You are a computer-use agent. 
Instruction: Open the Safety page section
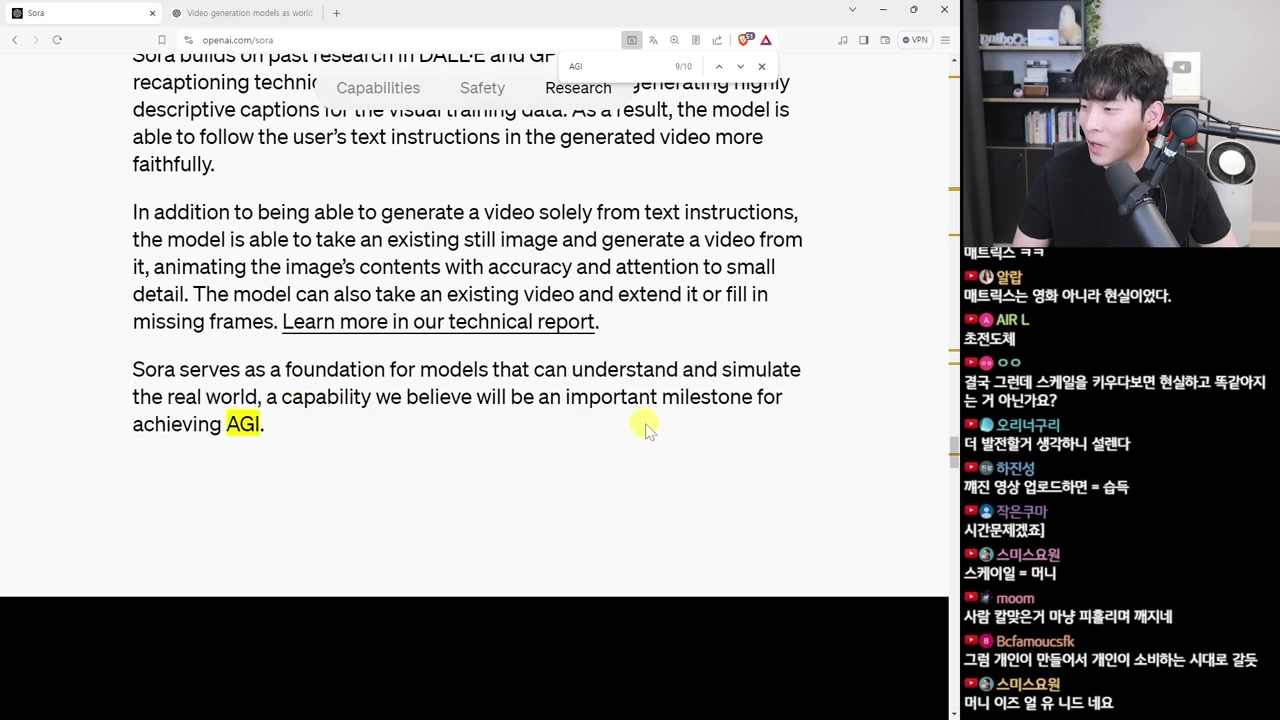point(482,88)
